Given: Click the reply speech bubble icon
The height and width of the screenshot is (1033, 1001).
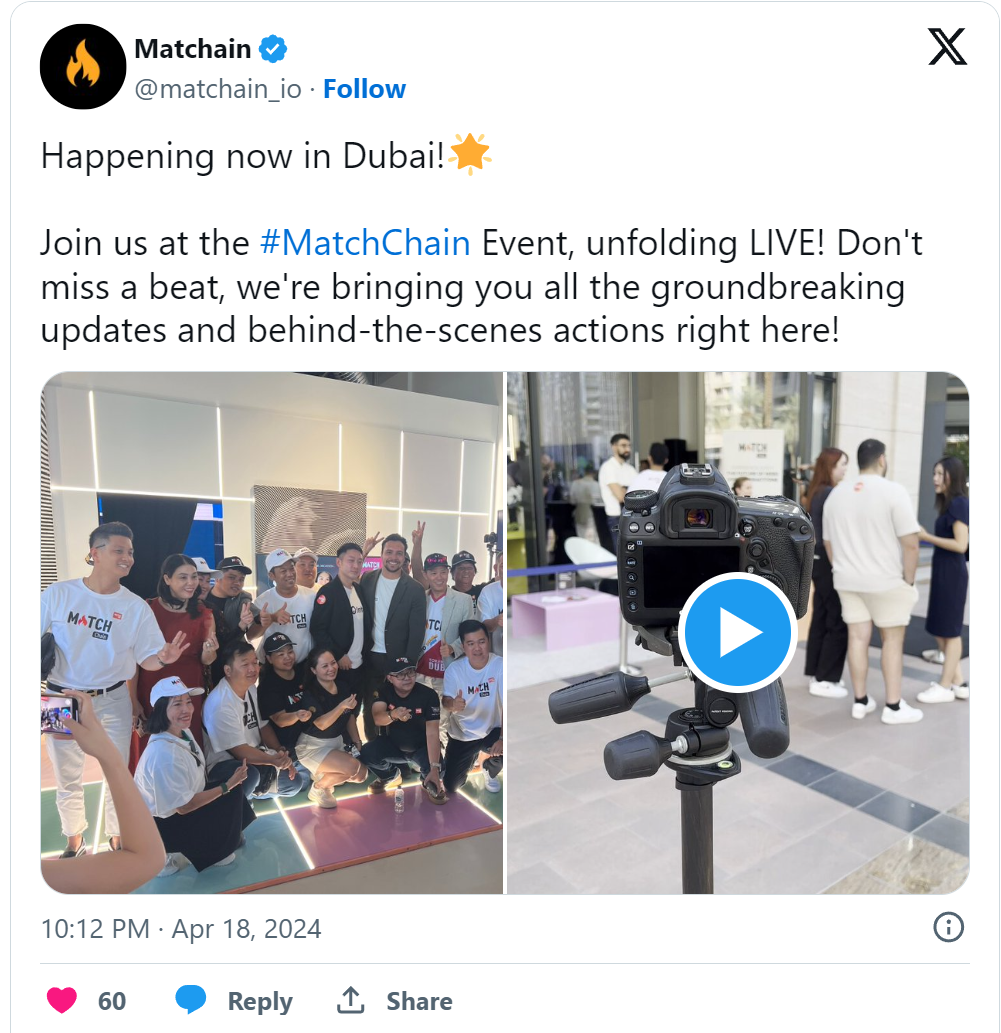Looking at the screenshot, I should (x=190, y=1000).
